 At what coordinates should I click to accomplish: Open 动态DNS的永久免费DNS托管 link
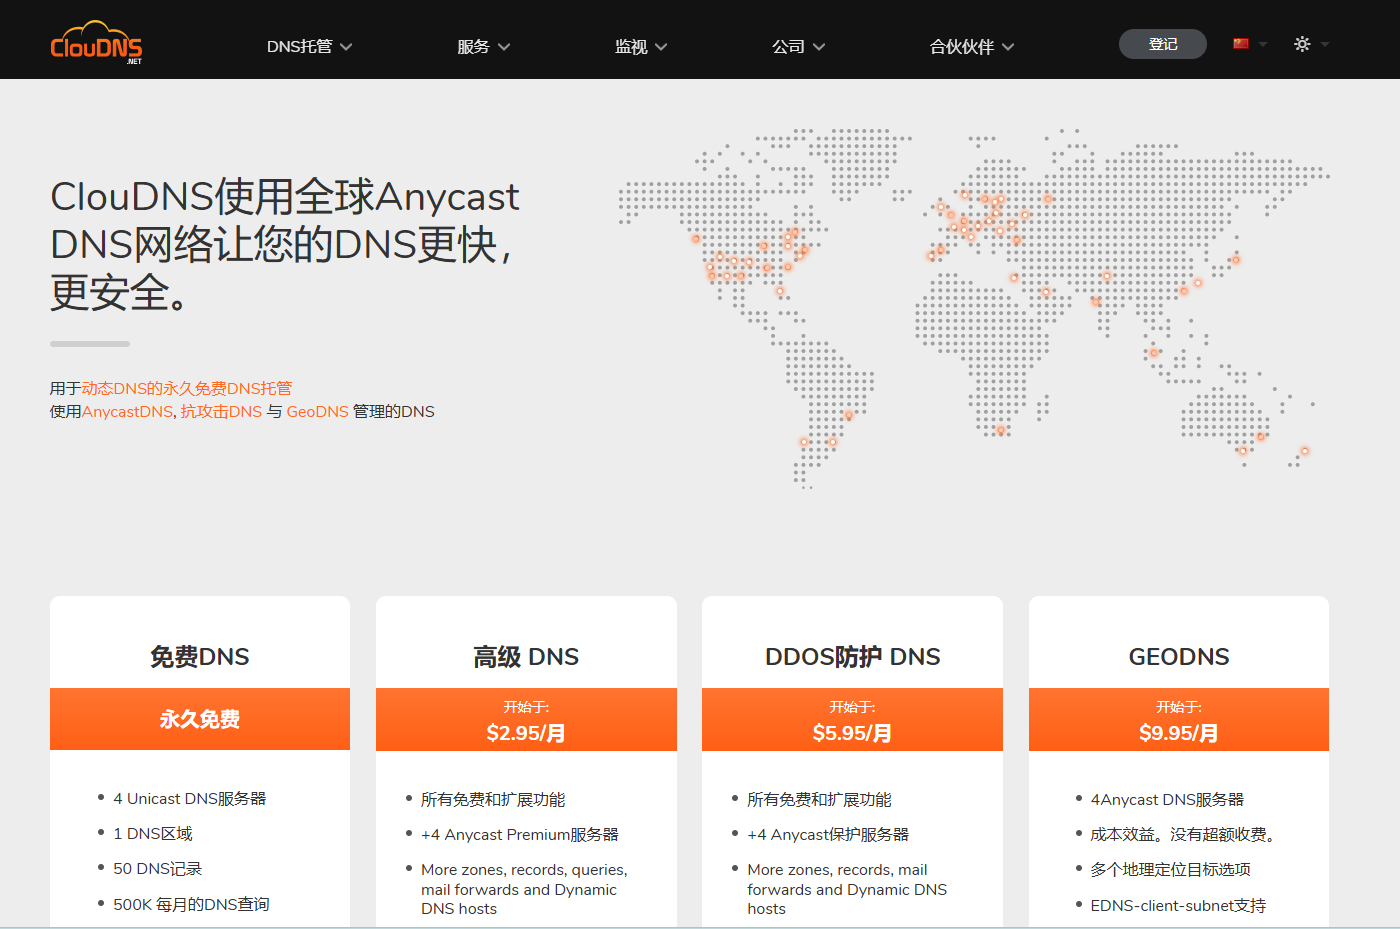187,388
